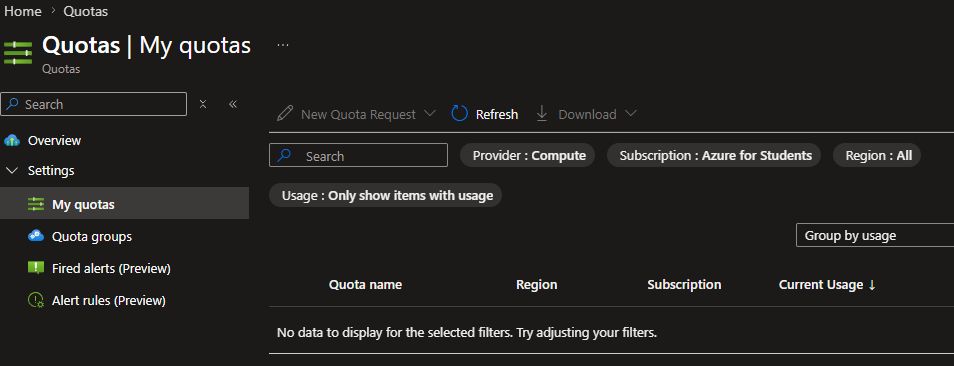Click the pencil icon for New Quota Request

click(x=284, y=114)
